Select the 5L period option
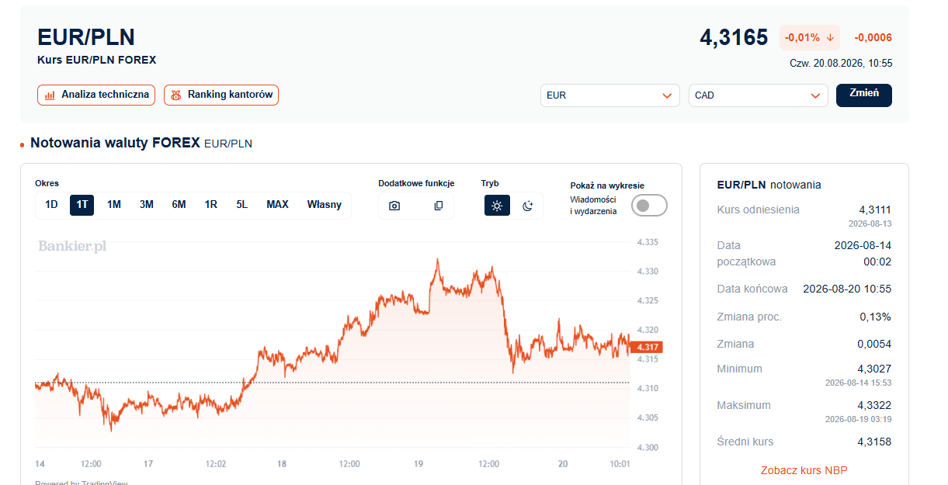The image size is (948, 485). coord(242,204)
